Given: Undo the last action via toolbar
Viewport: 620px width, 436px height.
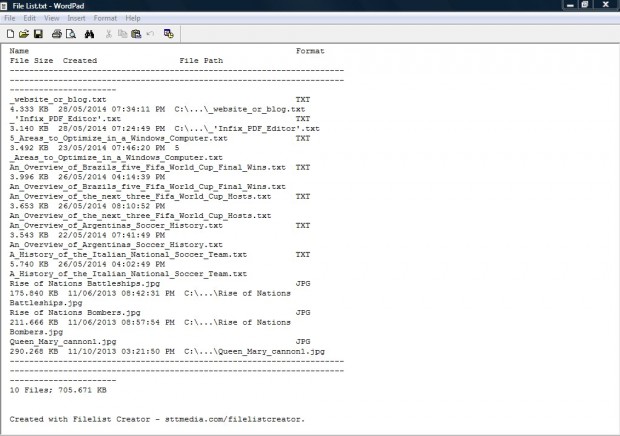Looking at the screenshot, I should 149,33.
